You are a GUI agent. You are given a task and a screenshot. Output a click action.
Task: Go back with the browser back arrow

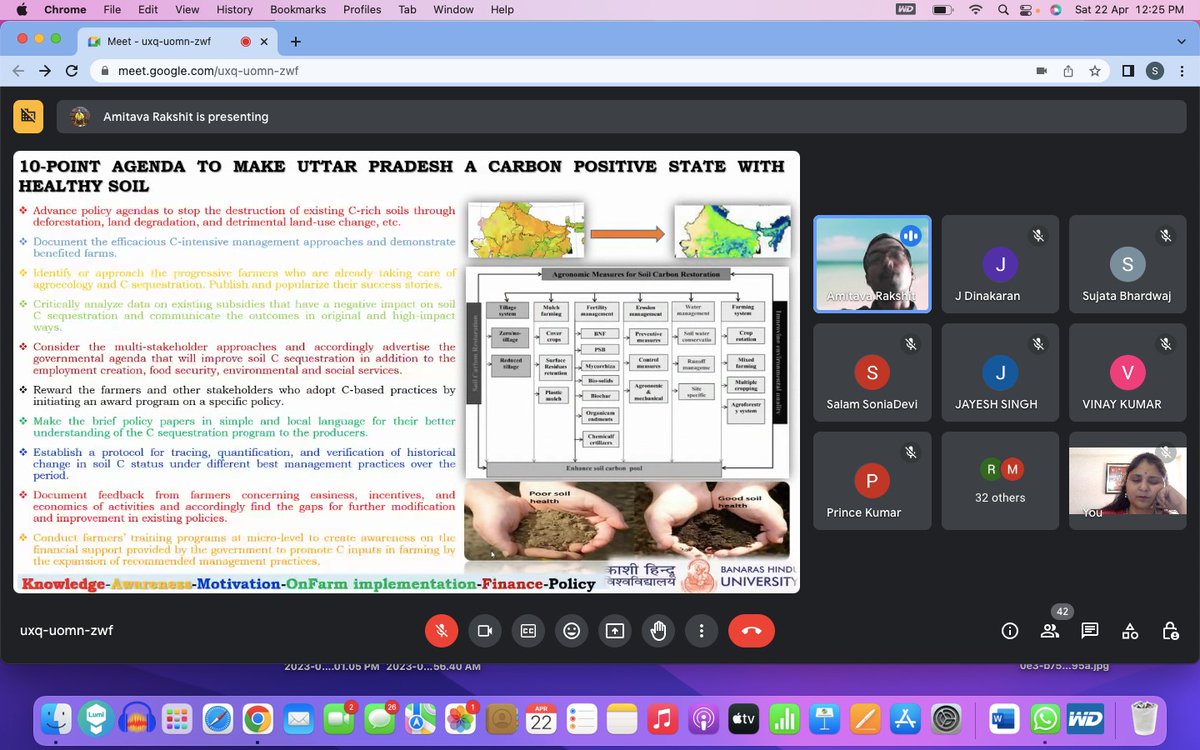point(19,71)
